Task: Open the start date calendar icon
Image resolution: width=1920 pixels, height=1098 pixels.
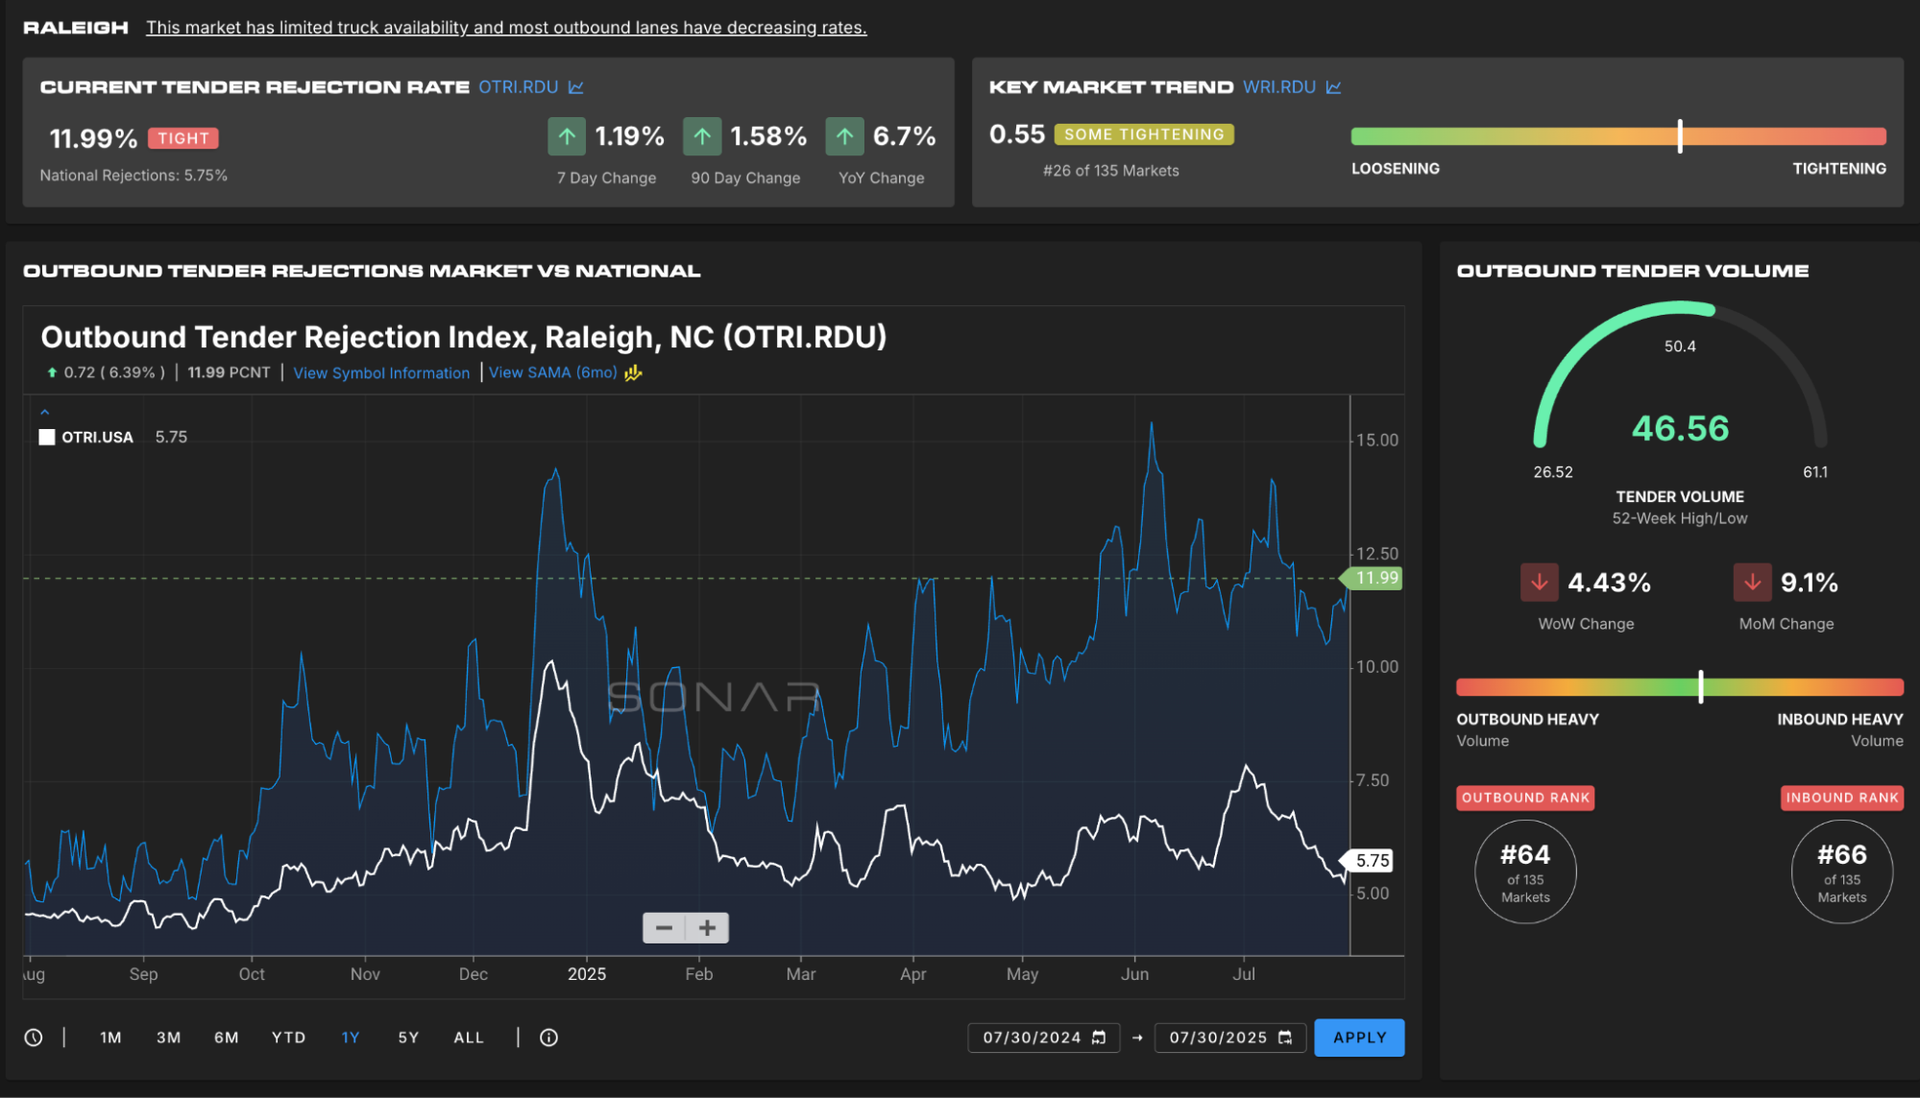Action: 1099,1037
